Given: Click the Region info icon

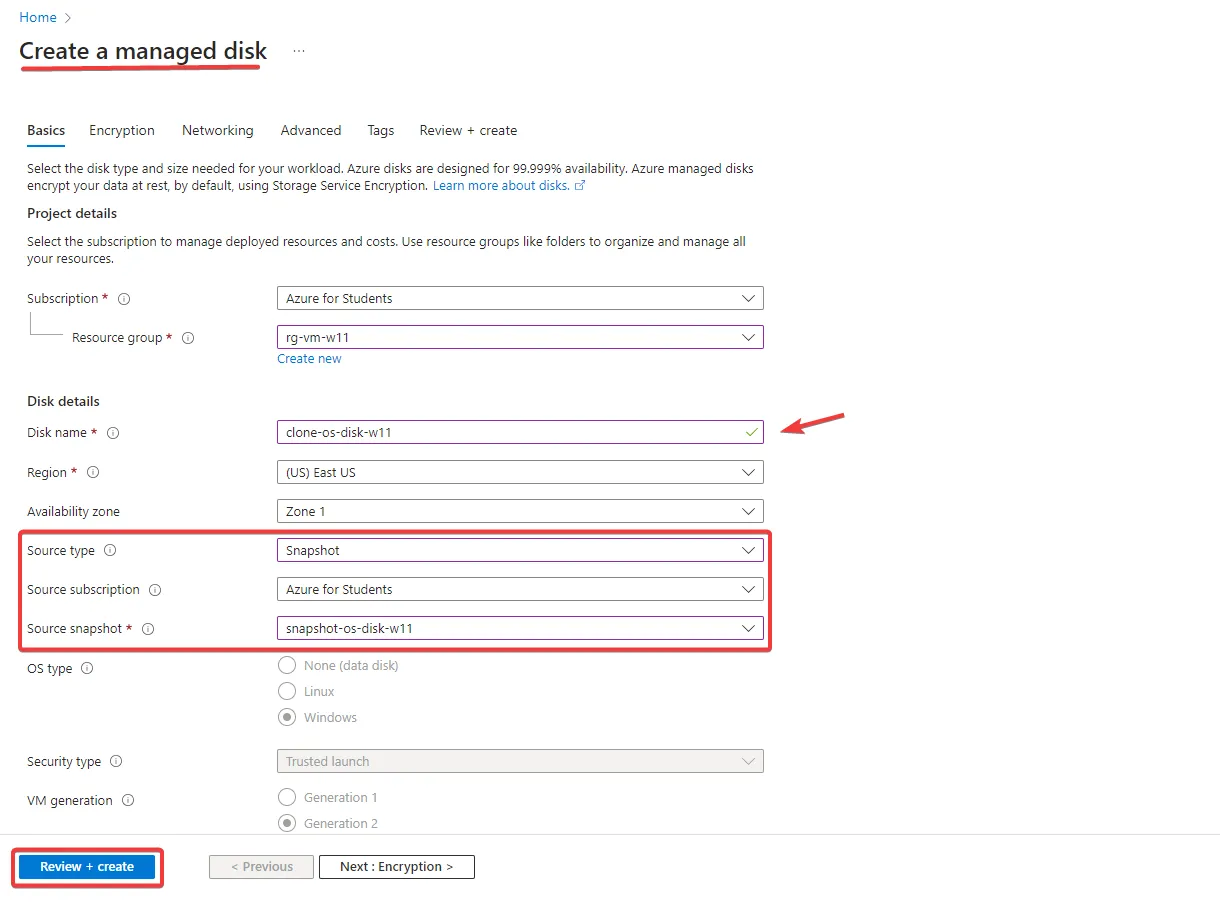Looking at the screenshot, I should [93, 472].
